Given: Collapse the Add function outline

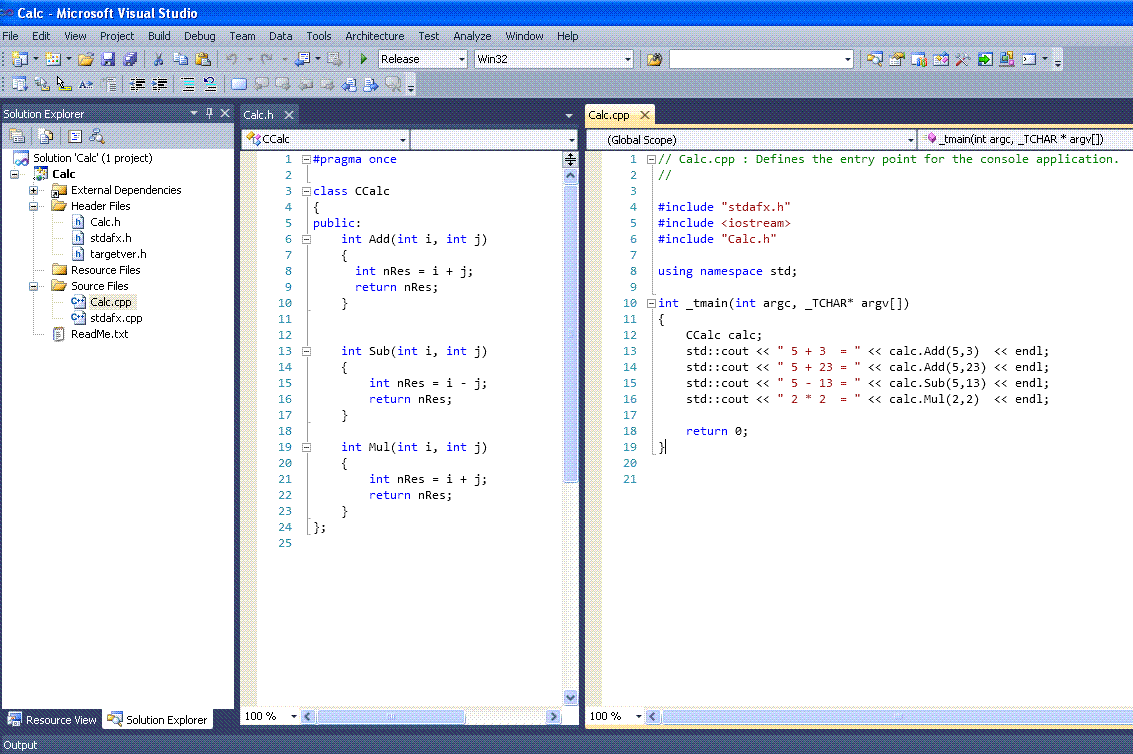Looking at the screenshot, I should (306, 239).
